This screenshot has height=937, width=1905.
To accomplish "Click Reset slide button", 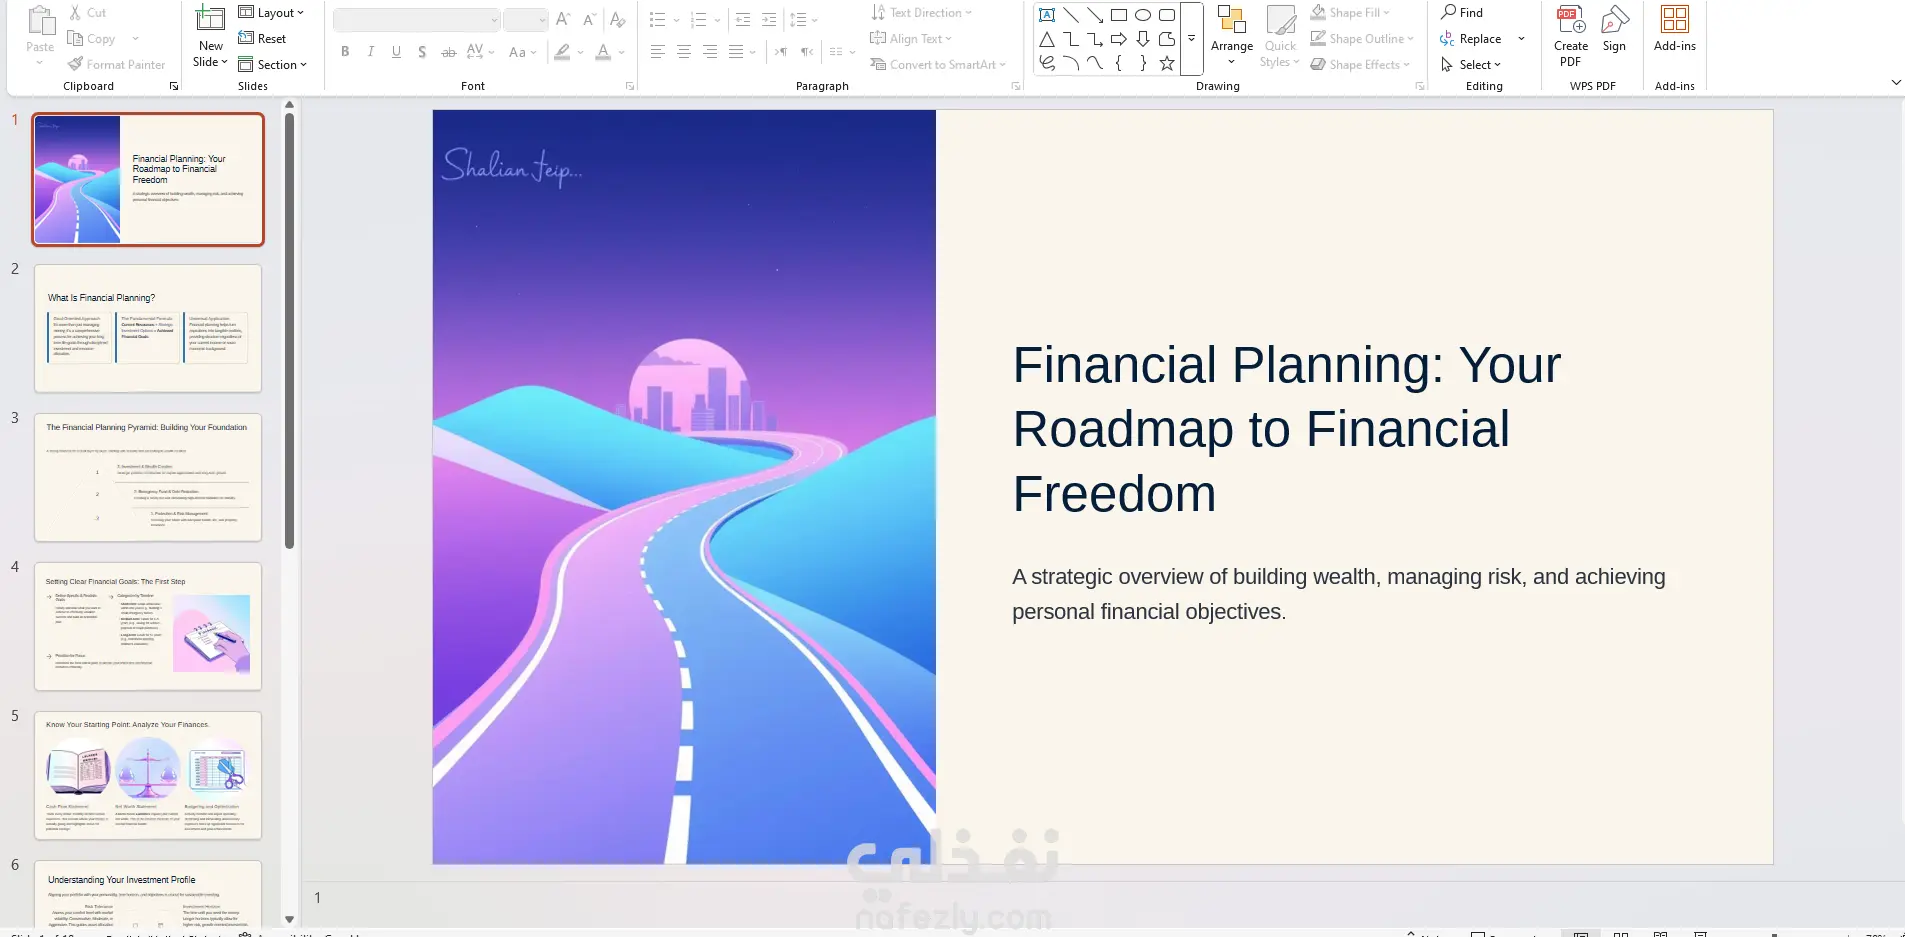I will click(262, 39).
